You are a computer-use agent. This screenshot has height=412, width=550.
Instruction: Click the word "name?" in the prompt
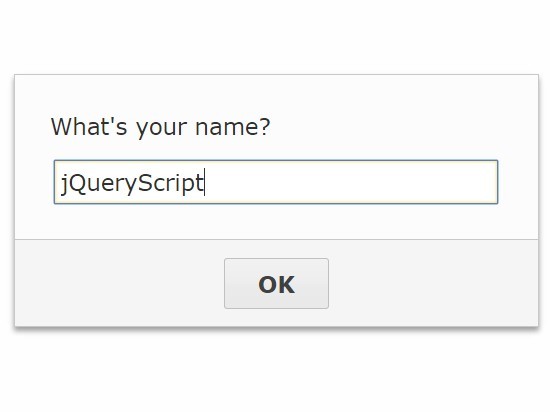(x=233, y=127)
